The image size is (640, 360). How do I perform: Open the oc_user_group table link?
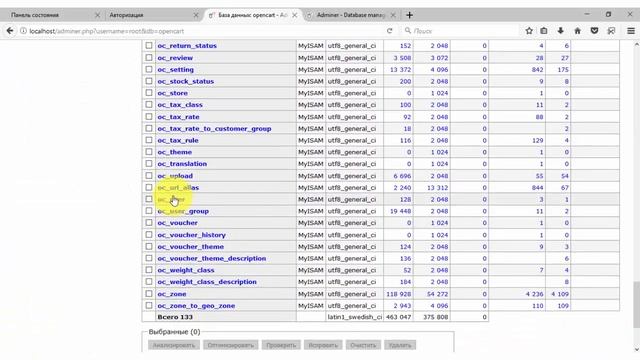pos(183,211)
